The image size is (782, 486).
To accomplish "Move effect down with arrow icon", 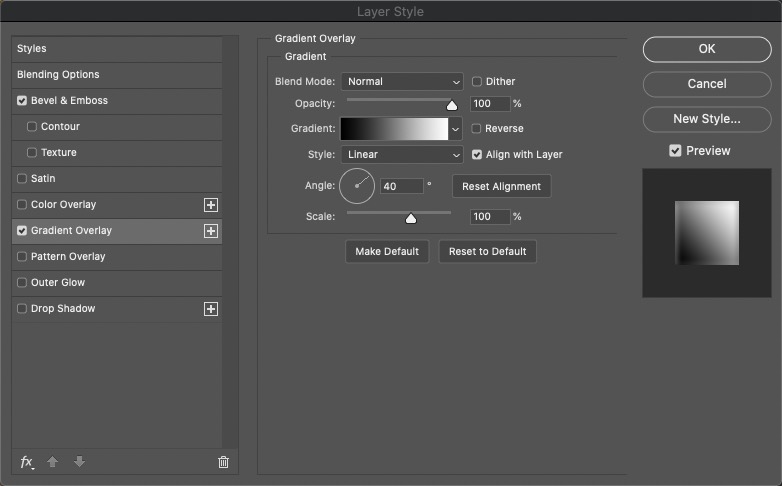I will coord(79,462).
